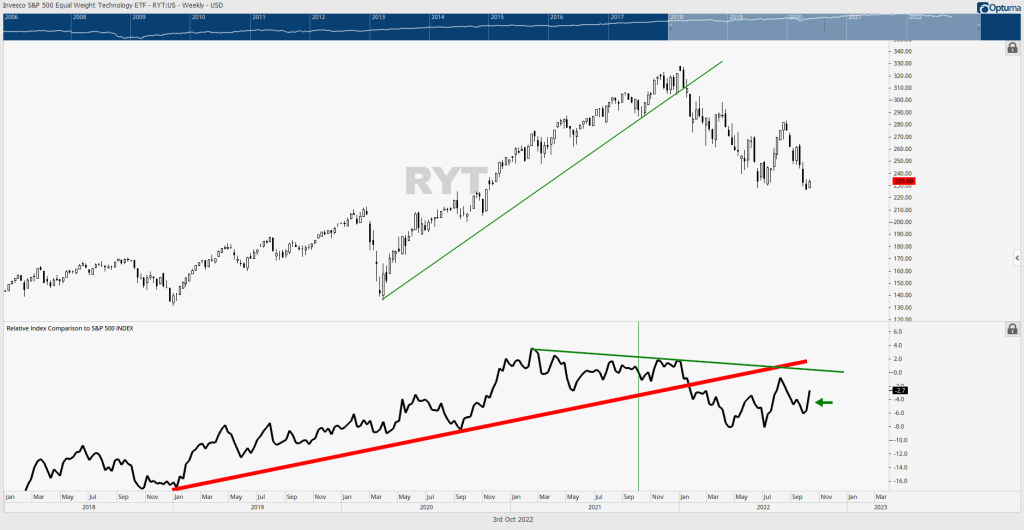This screenshot has height=530, width=1024.
Task: Click the 2021 year label on the date axis
Action: point(594,507)
